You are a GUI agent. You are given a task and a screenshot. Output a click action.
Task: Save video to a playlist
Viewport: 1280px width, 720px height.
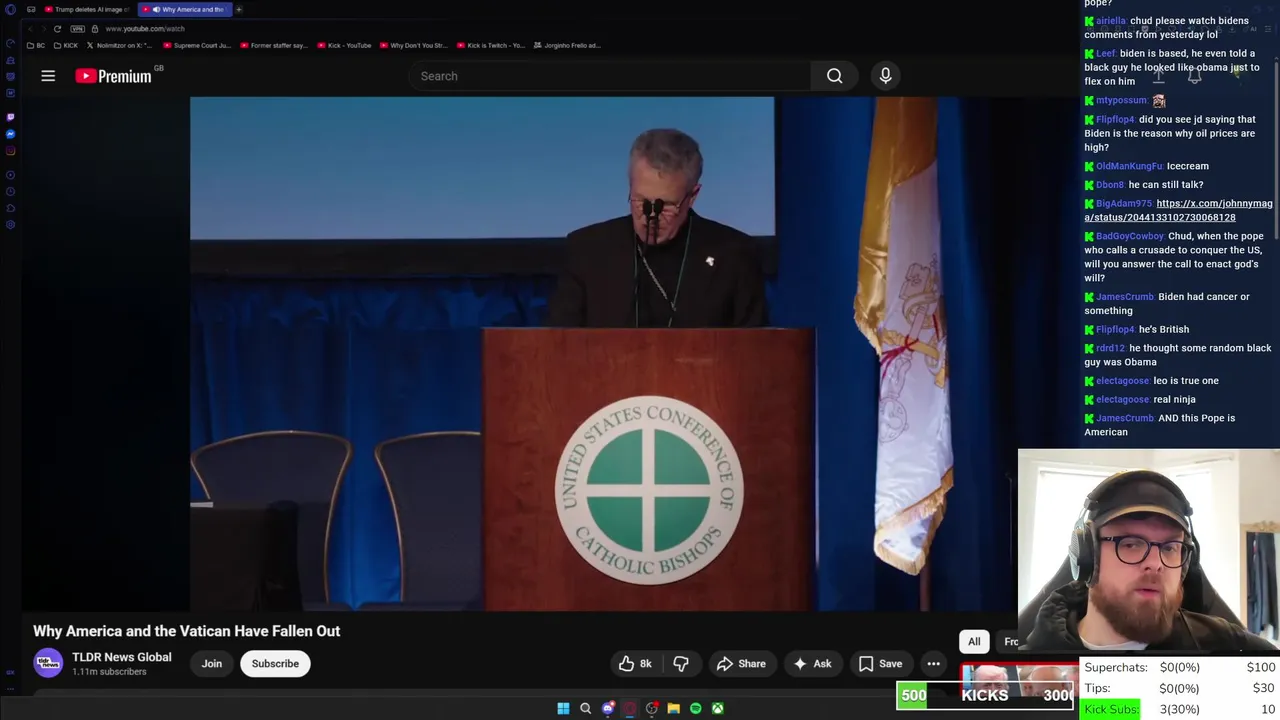coord(880,664)
